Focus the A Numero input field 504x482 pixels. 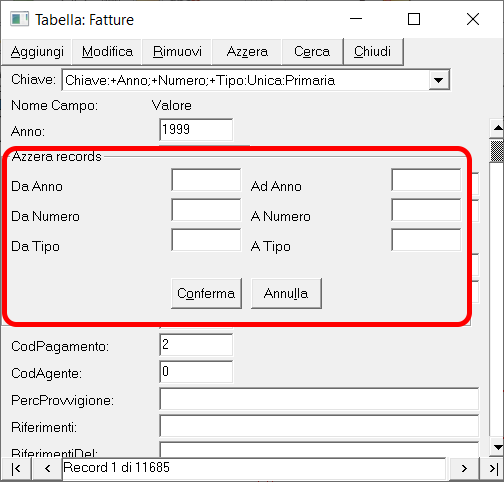tap(426, 210)
